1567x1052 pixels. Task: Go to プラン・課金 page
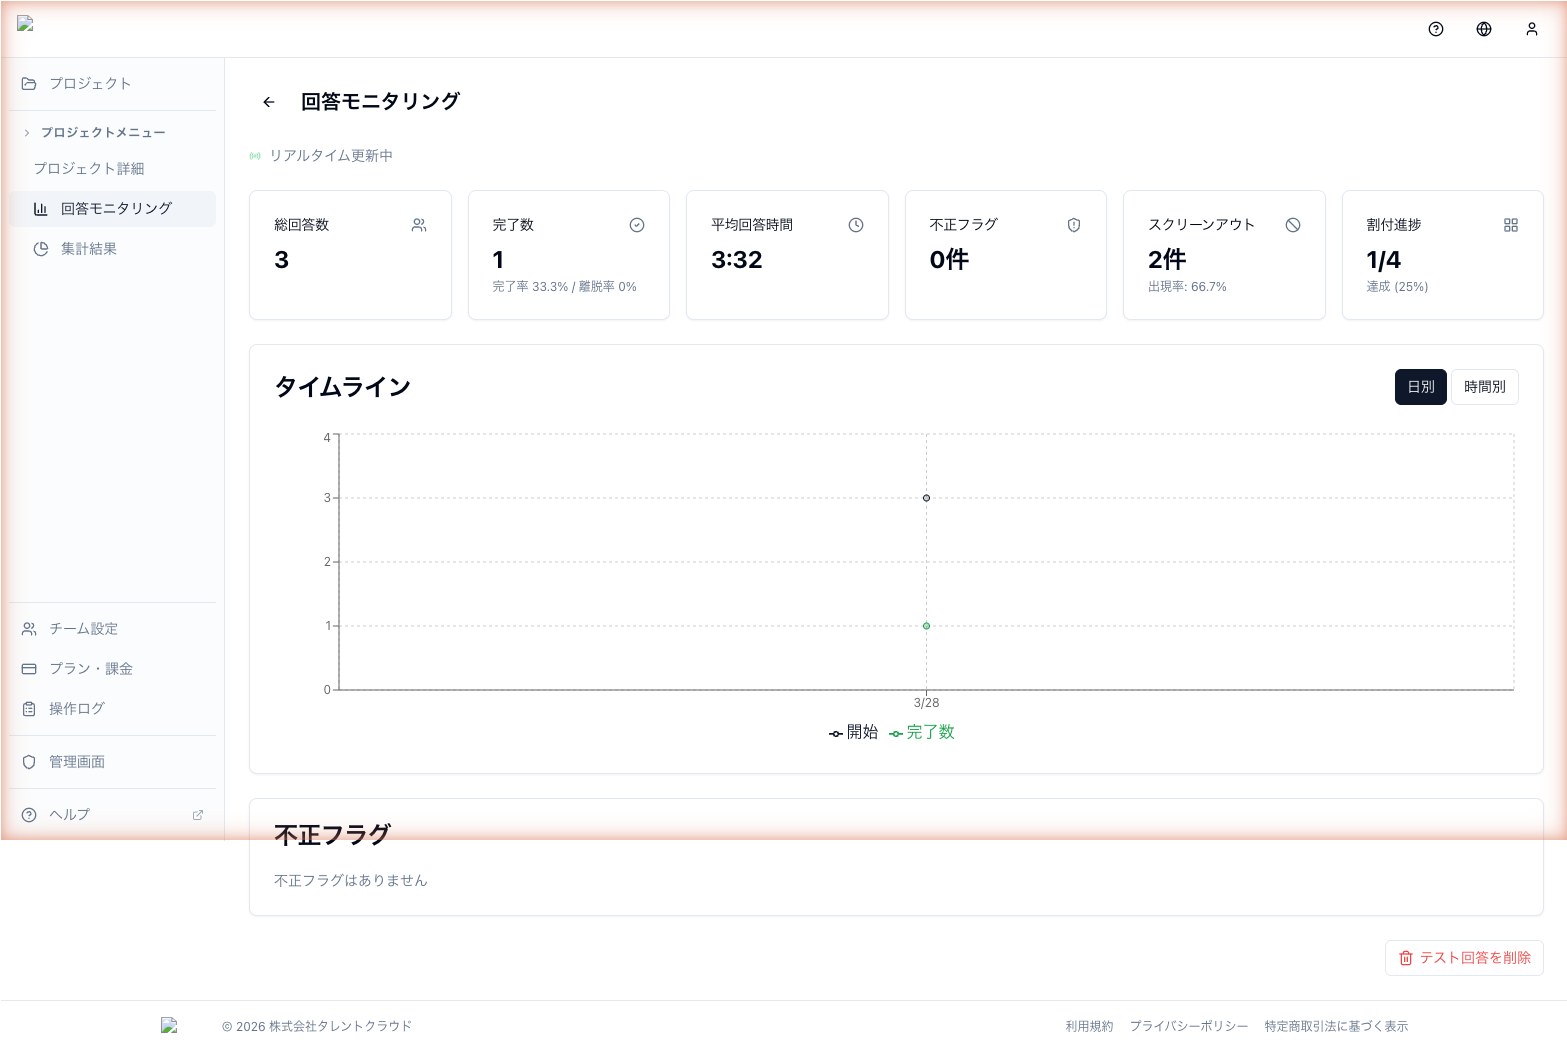[91, 669]
